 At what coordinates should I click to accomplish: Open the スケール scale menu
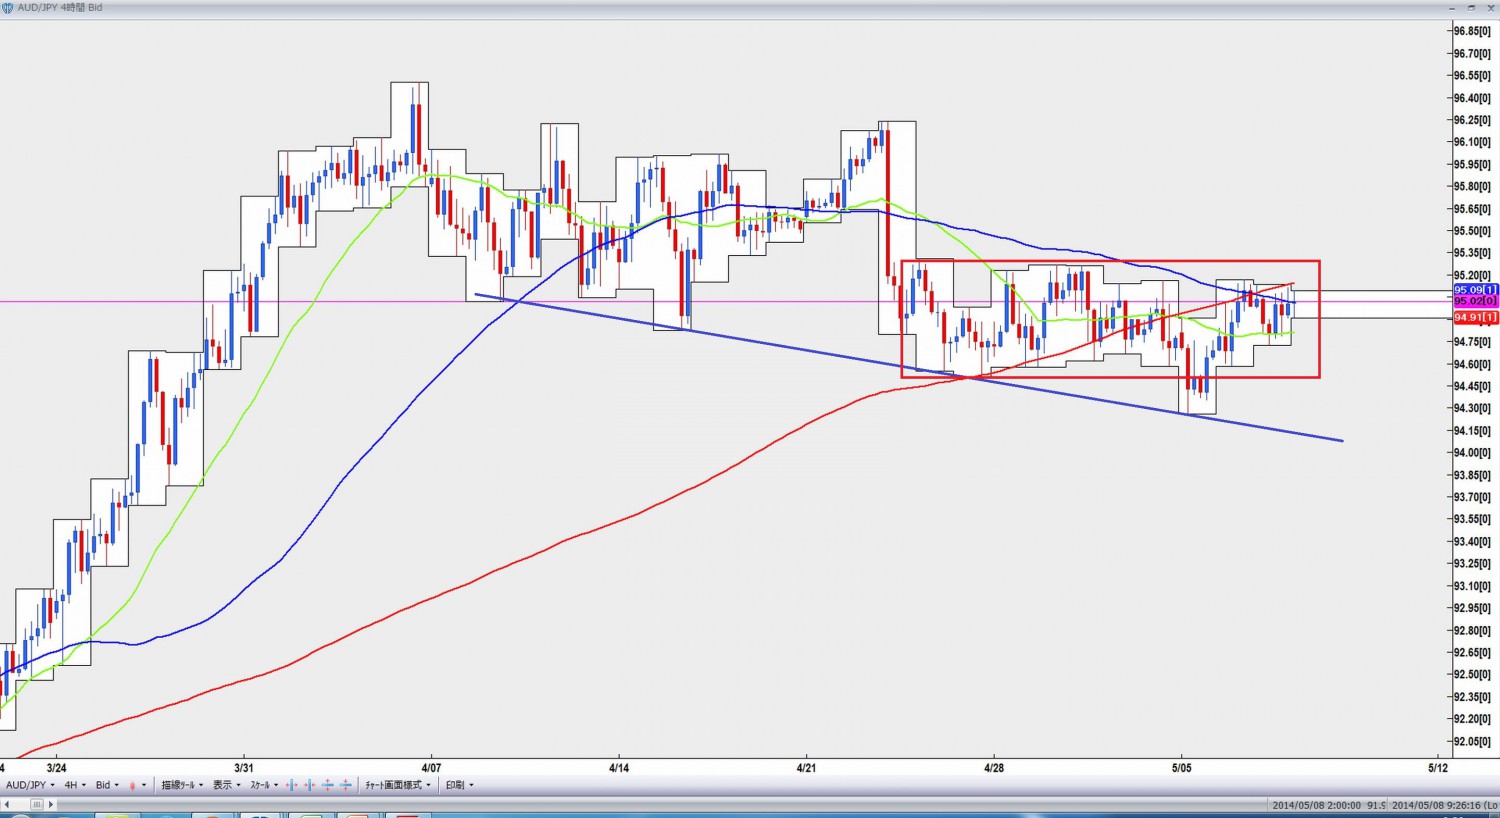(264, 786)
